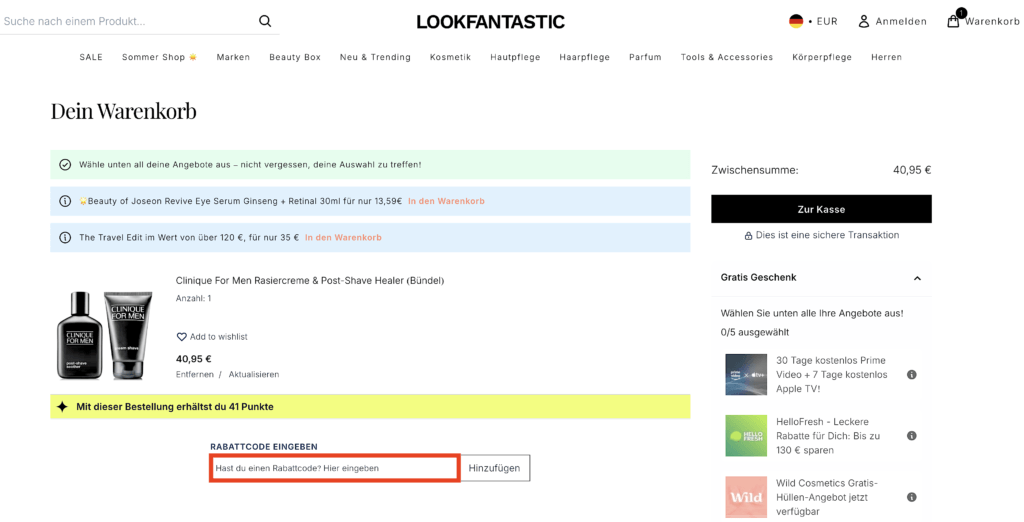The image size is (1024, 522).
Task: Click the 'Anzahl: 1' quantity text
Action: coord(193,299)
